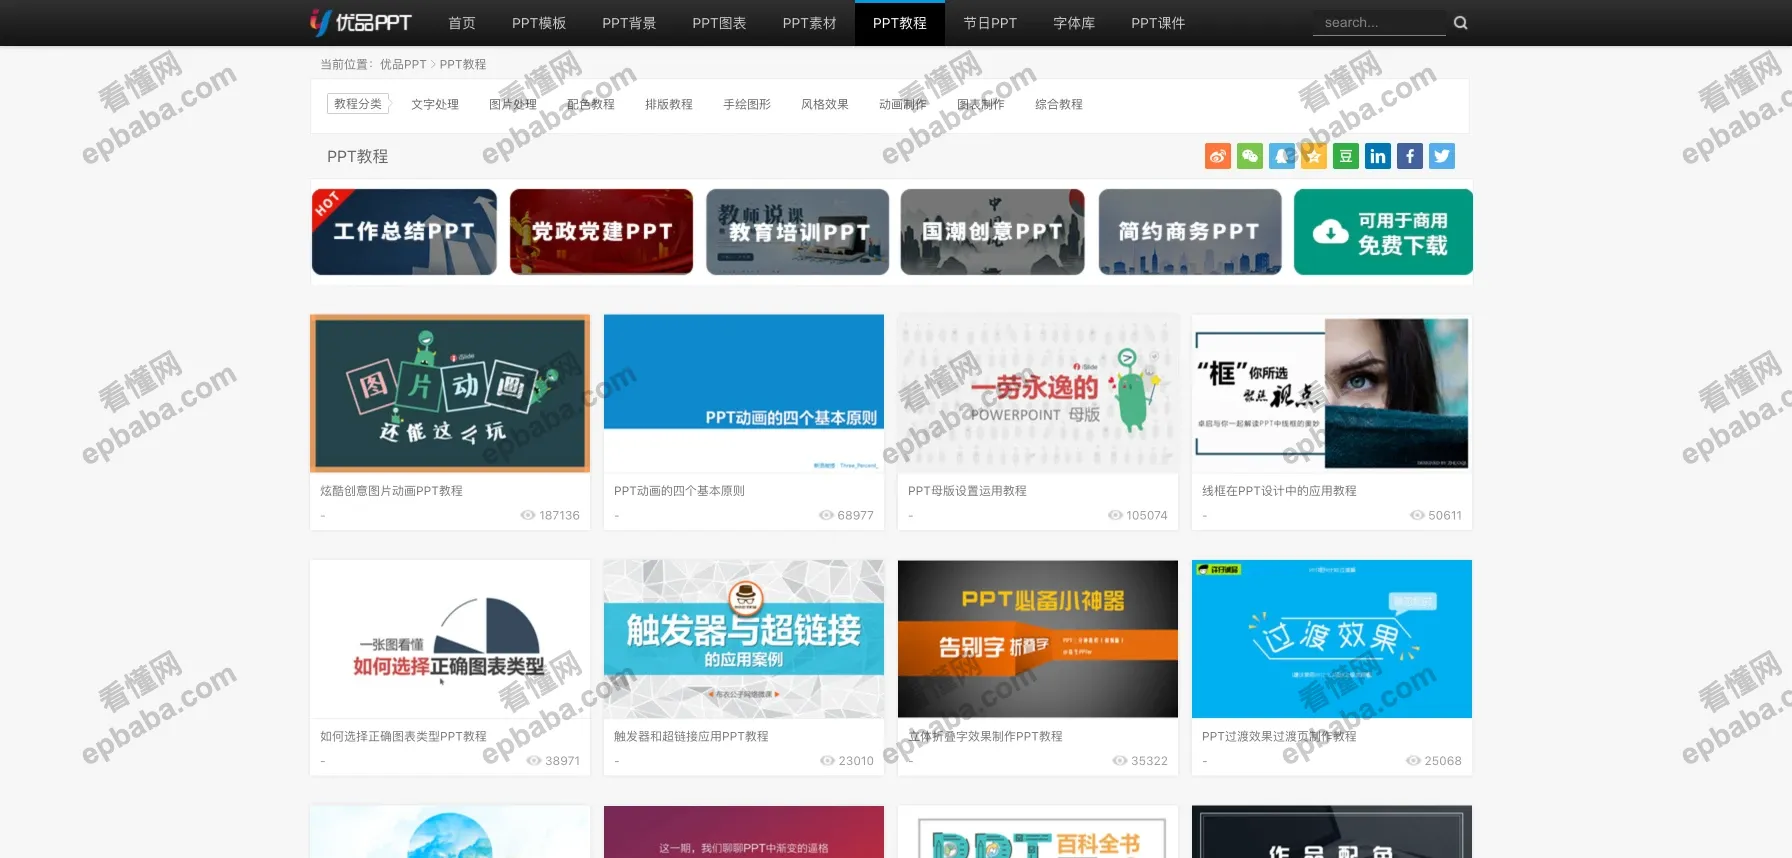Share to Facebook

1410,156
